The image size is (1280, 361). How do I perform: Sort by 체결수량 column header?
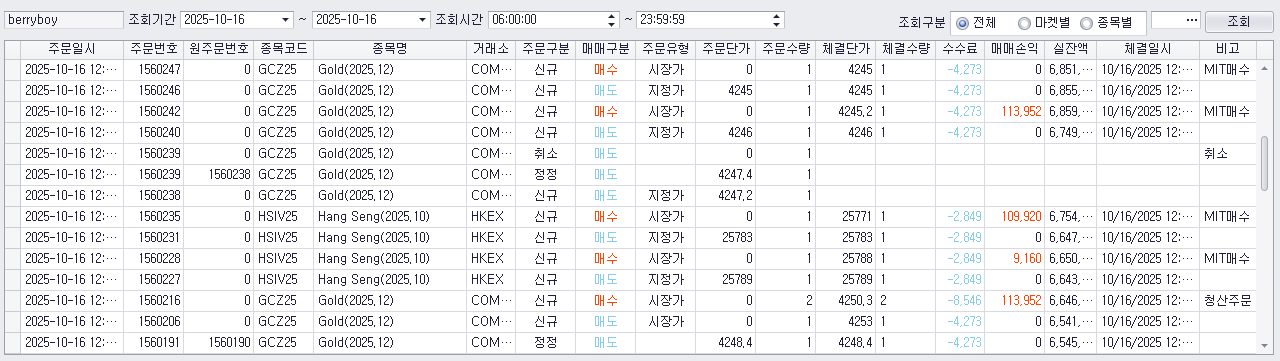(906, 49)
